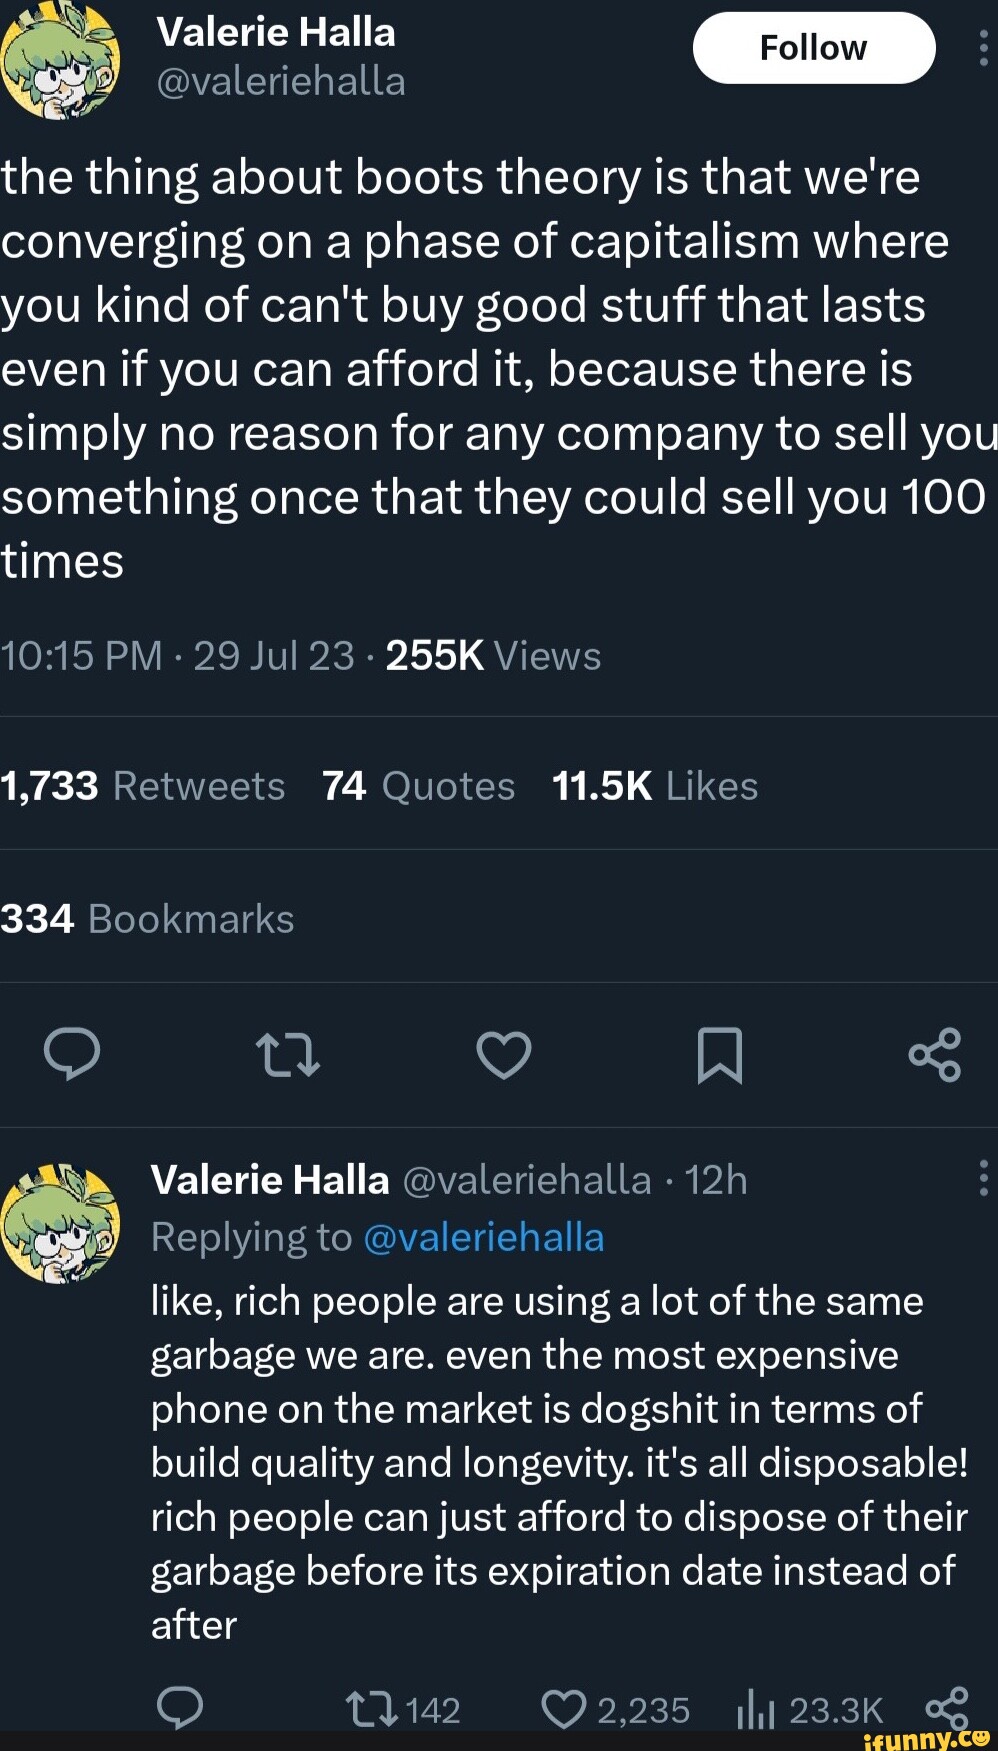Open the more options menu on the reply tweet
The image size is (998, 1751).
click(983, 1180)
